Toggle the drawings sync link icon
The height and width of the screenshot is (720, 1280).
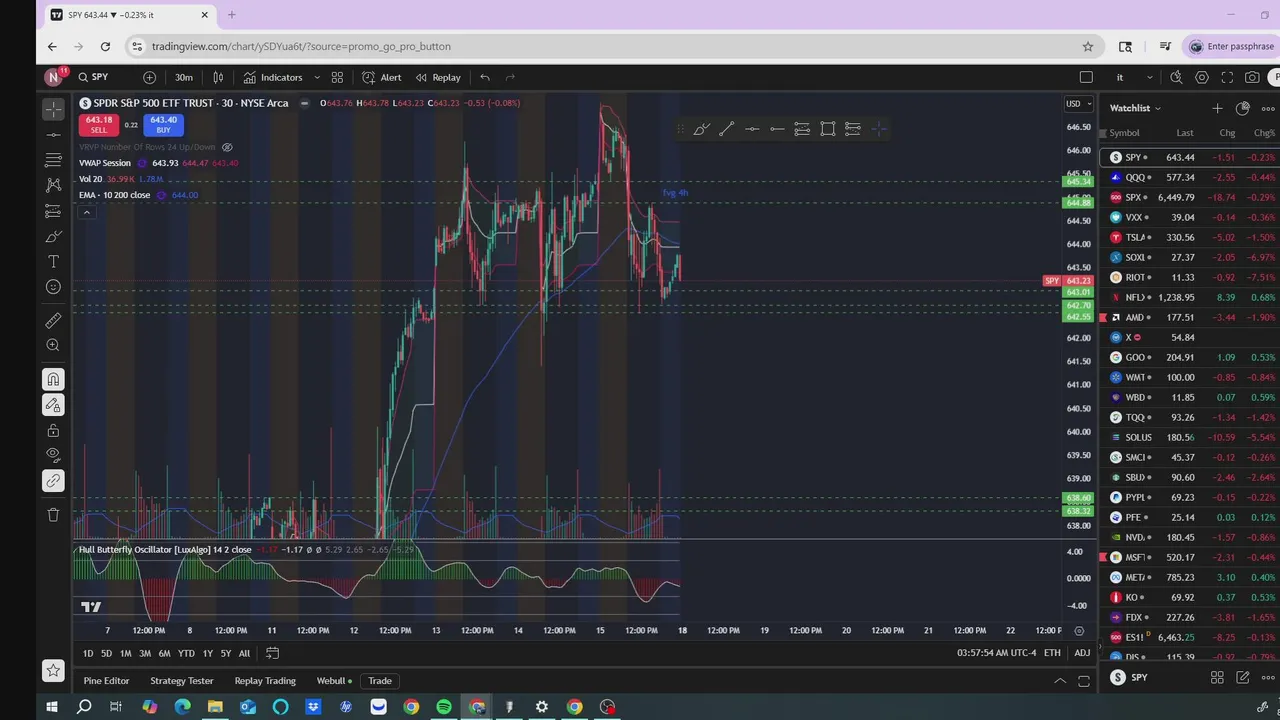[x=53, y=481]
